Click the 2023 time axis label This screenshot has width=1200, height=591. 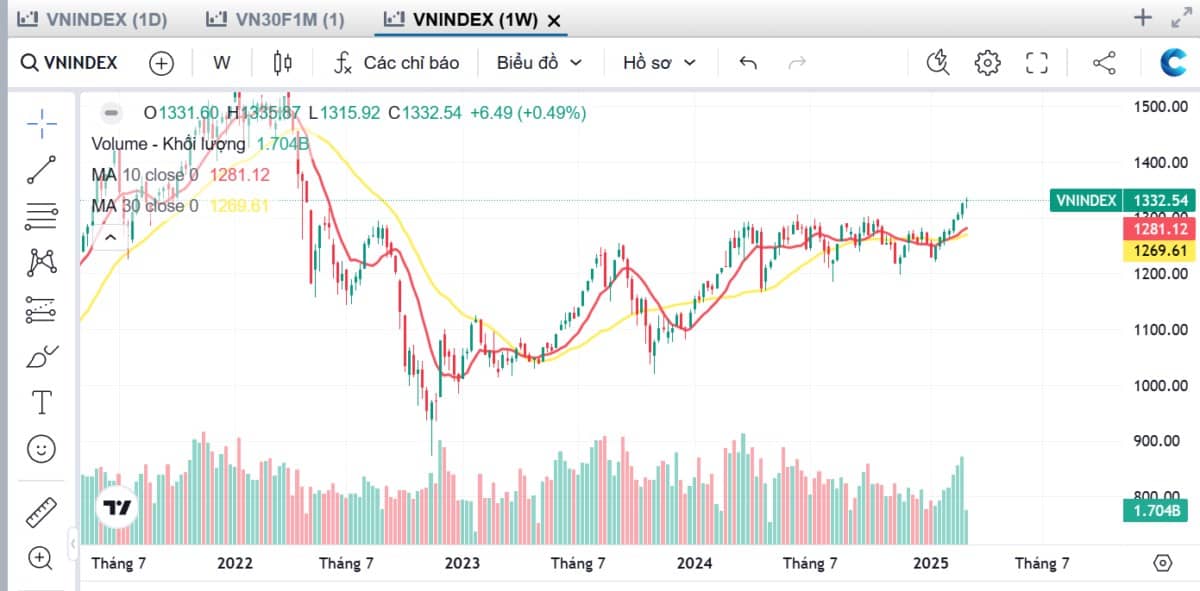click(x=462, y=563)
